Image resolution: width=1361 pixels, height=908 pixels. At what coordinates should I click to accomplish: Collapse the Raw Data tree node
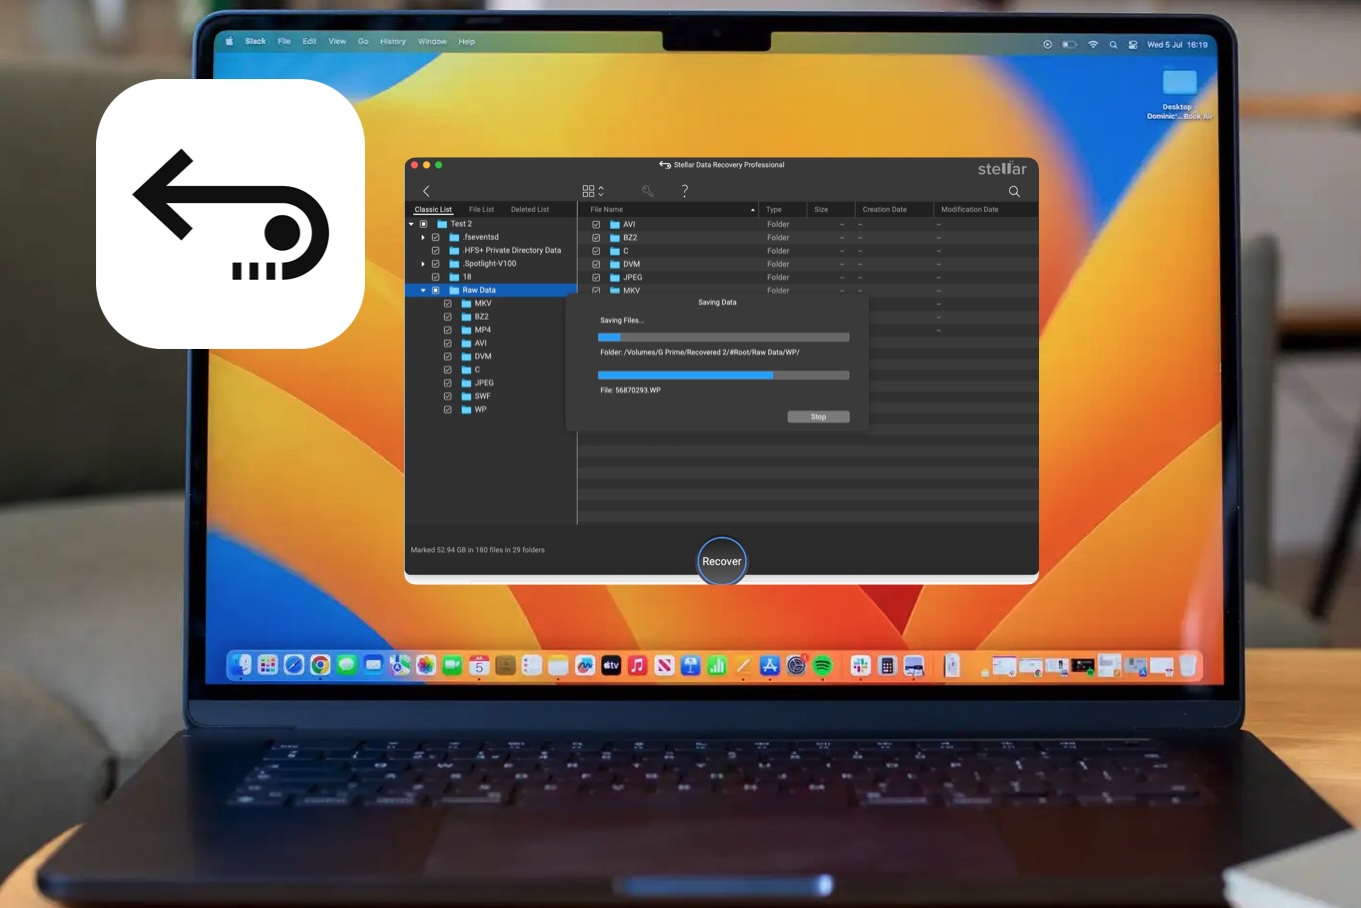point(423,290)
